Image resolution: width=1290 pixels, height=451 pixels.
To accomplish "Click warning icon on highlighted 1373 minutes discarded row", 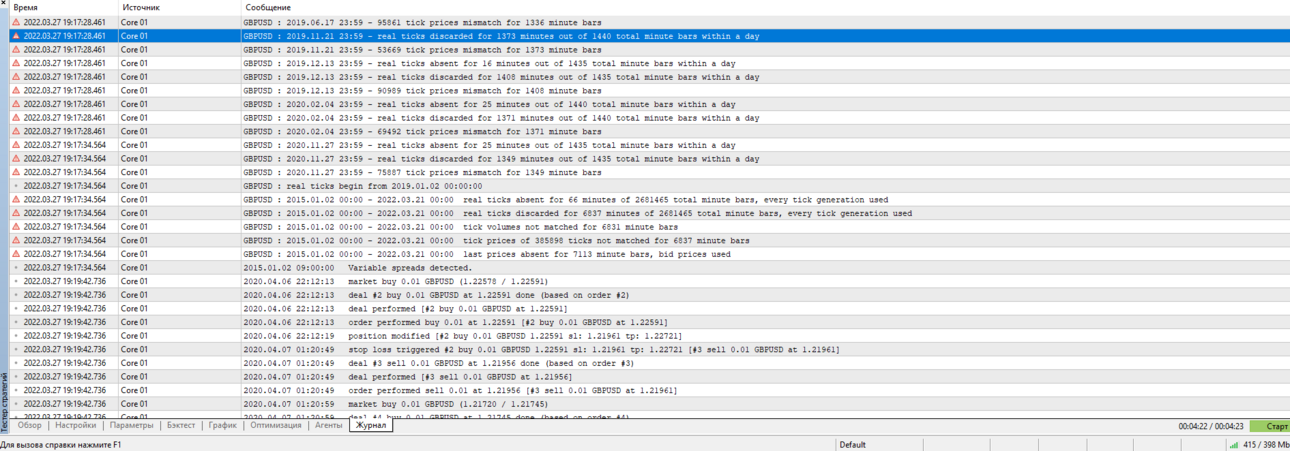I will pyautogui.click(x=16, y=36).
